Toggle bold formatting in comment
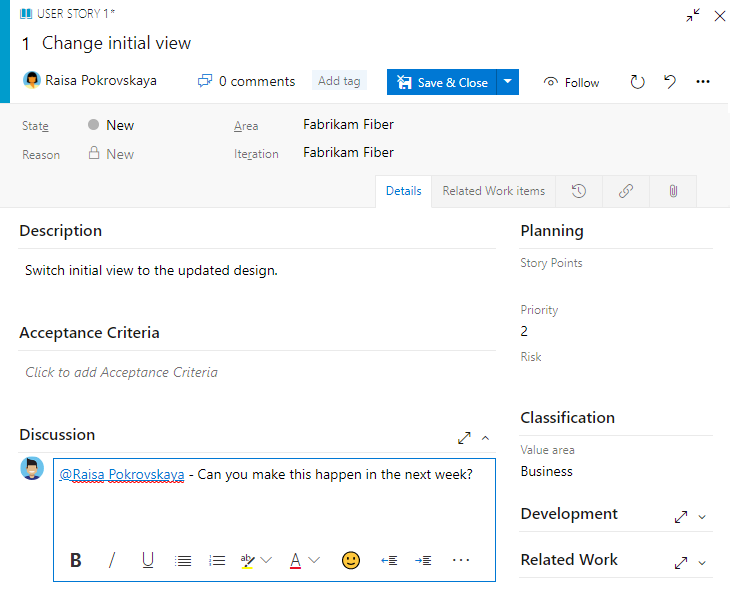The width and height of the screenshot is (730, 600). tap(76, 561)
